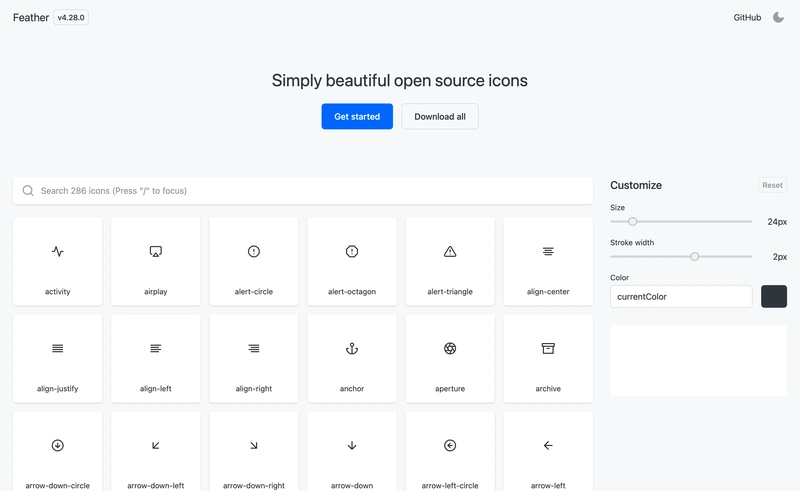Click the Stroke width slider handle
The image size is (800, 491).
(694, 257)
